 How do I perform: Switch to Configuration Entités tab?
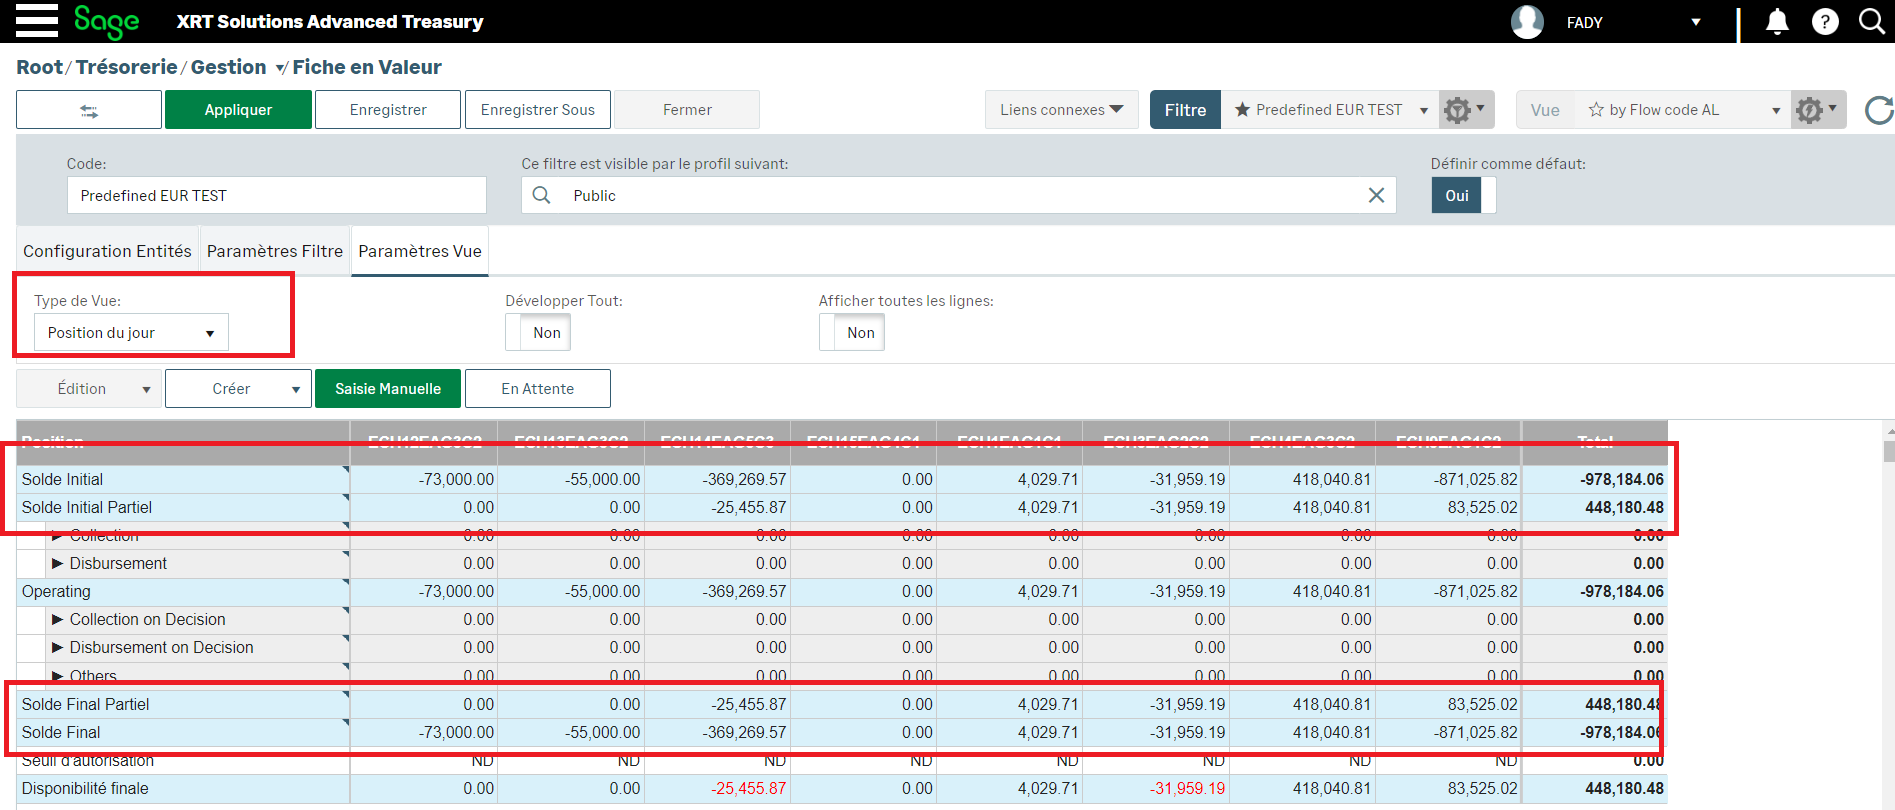click(107, 251)
